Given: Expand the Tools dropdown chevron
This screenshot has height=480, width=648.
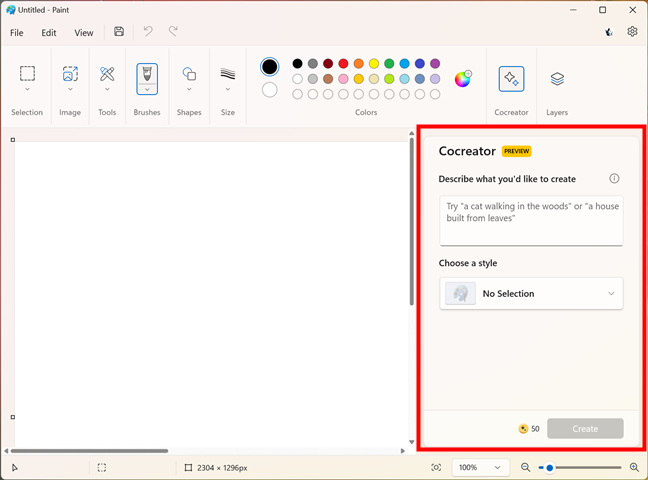Looking at the screenshot, I should click(x=107, y=89).
